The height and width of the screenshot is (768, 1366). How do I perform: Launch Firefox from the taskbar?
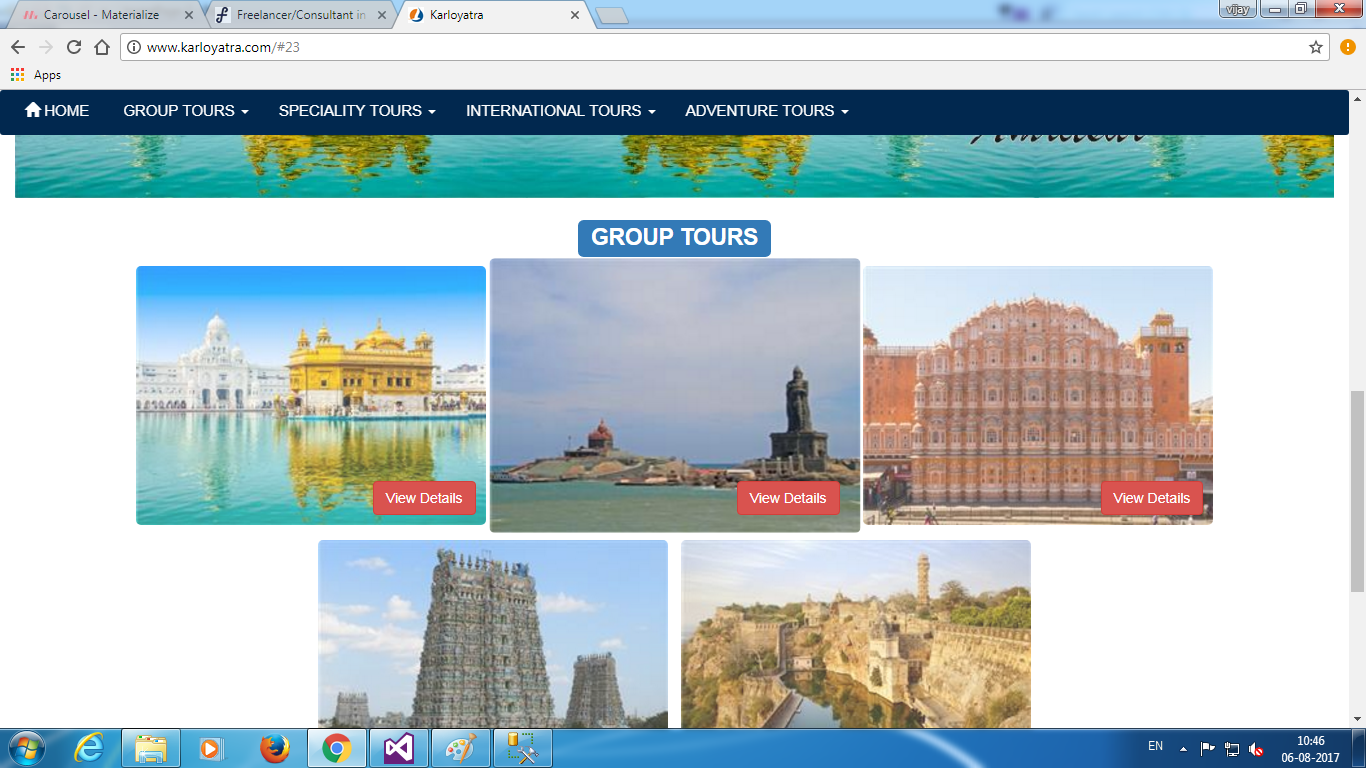pyautogui.click(x=274, y=748)
